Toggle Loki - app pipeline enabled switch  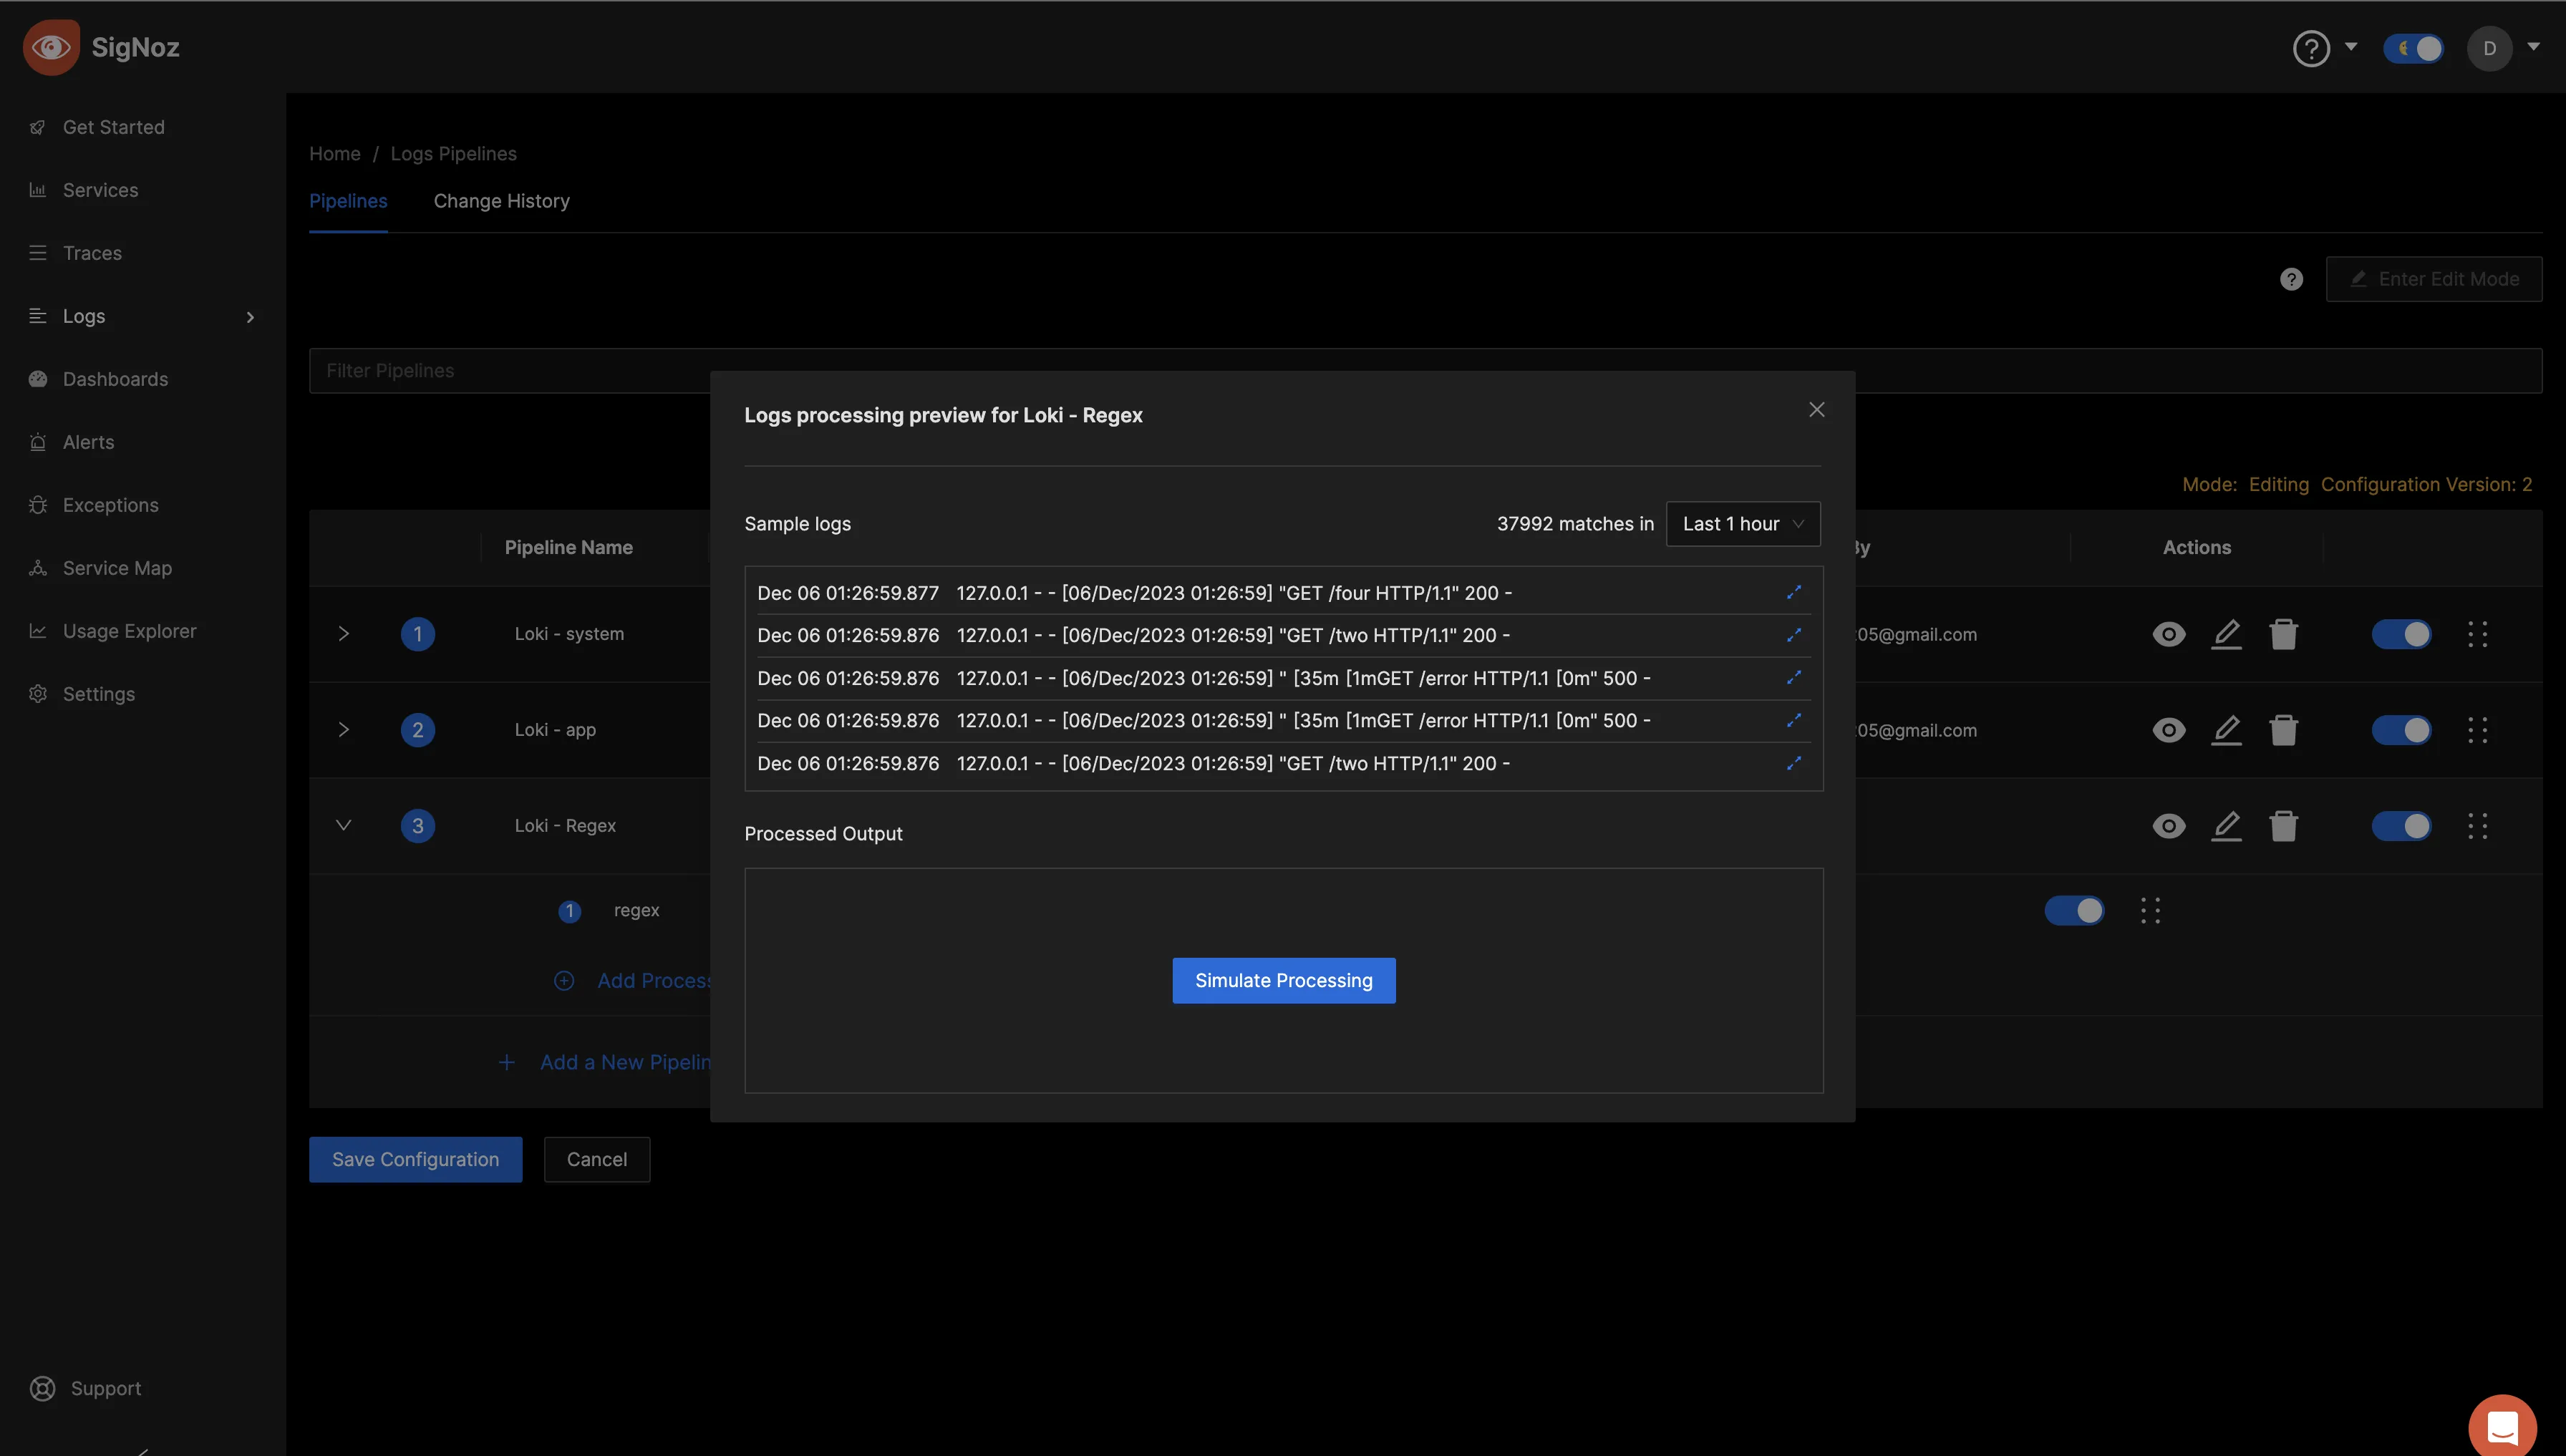(2401, 730)
